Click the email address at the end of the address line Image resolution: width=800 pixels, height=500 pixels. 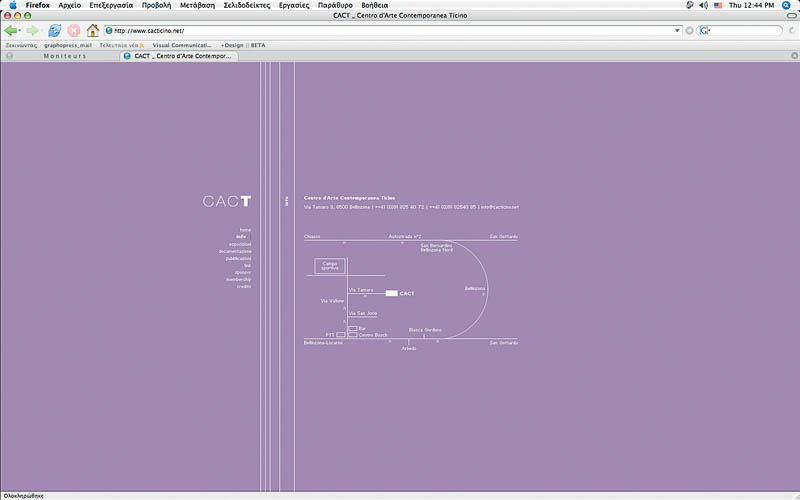(x=500, y=207)
